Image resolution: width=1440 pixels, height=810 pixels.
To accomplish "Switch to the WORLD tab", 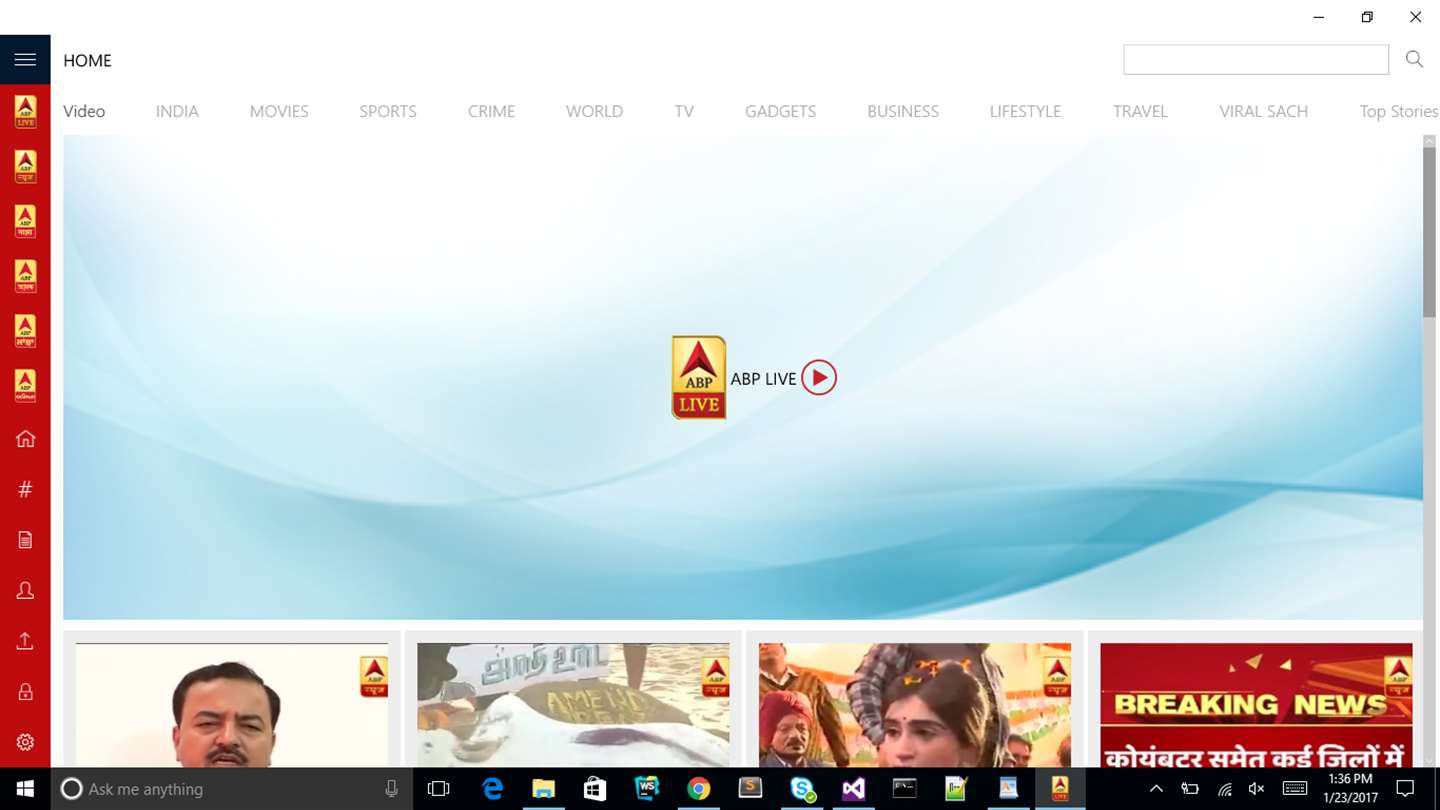I will pos(594,111).
